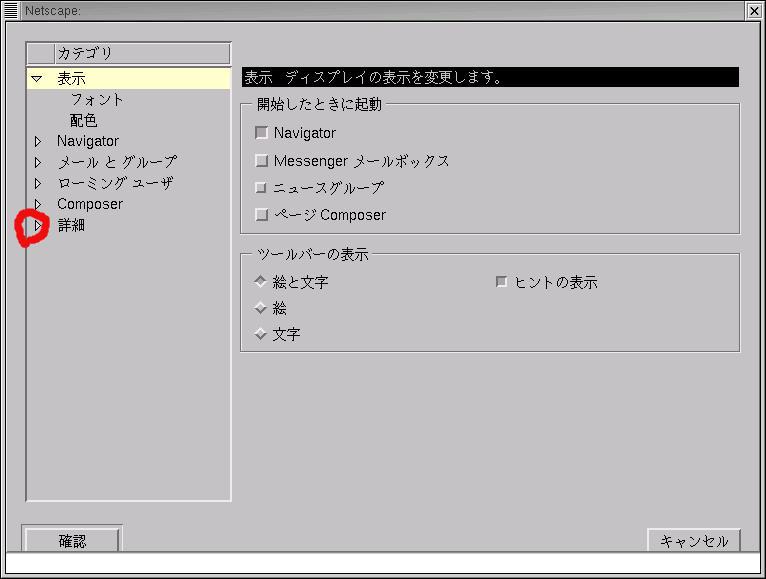Select the メール と グループ label

tap(117, 162)
